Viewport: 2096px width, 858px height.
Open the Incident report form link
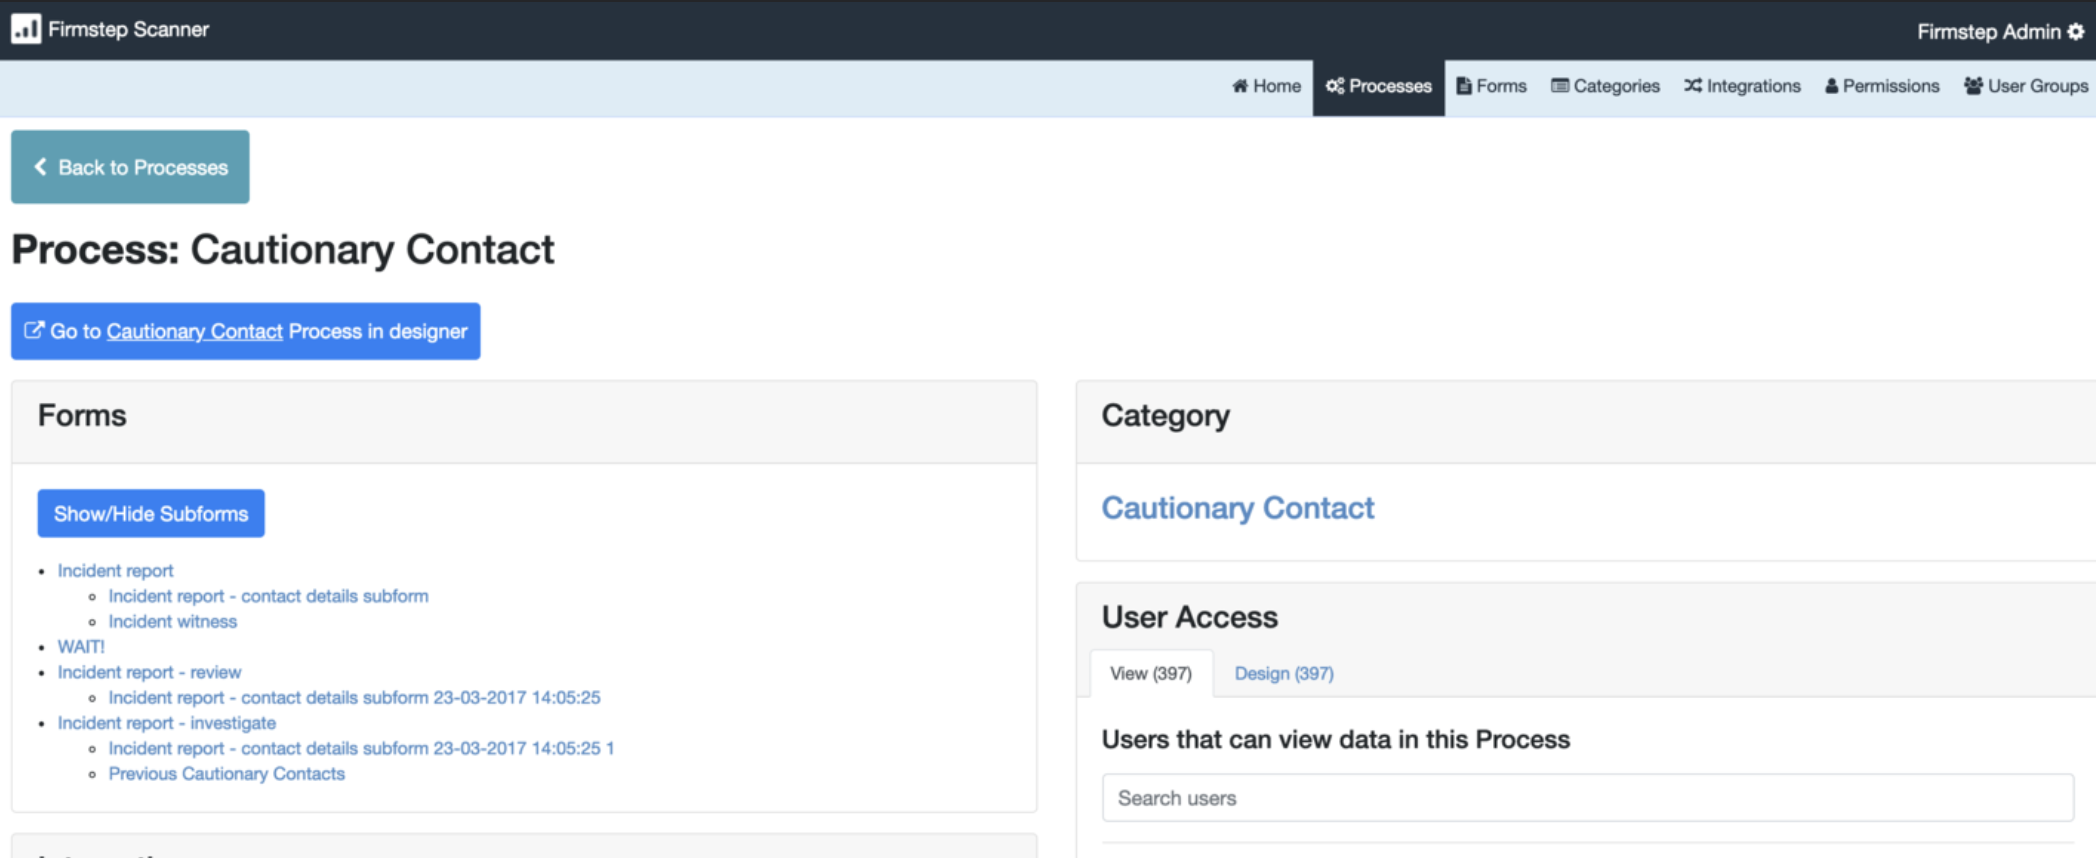[x=115, y=570]
